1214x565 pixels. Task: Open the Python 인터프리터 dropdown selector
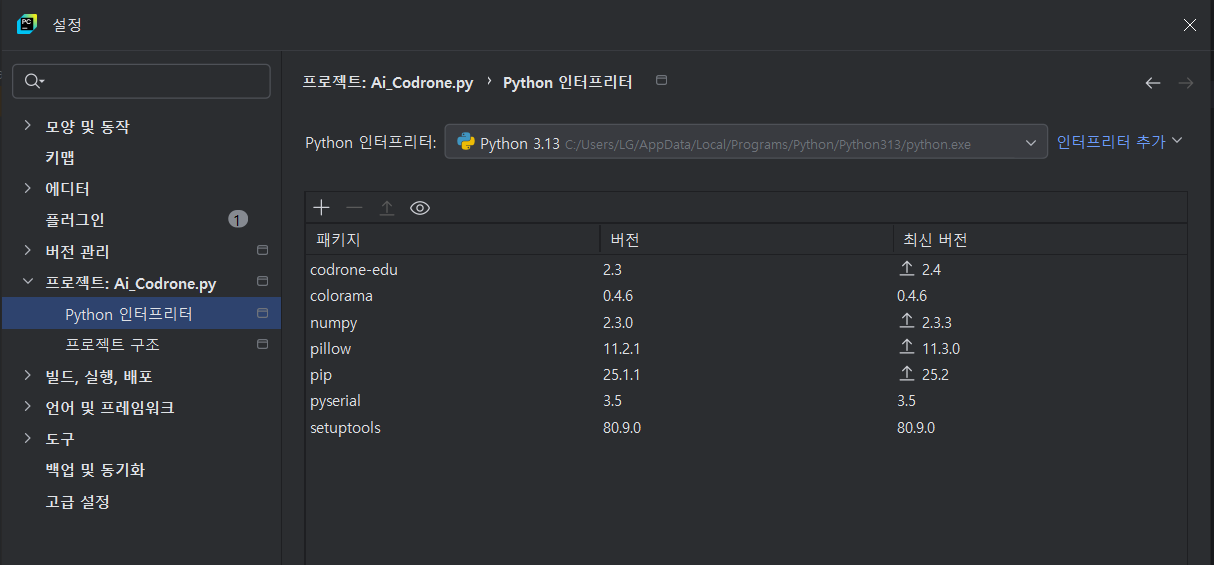coord(745,143)
